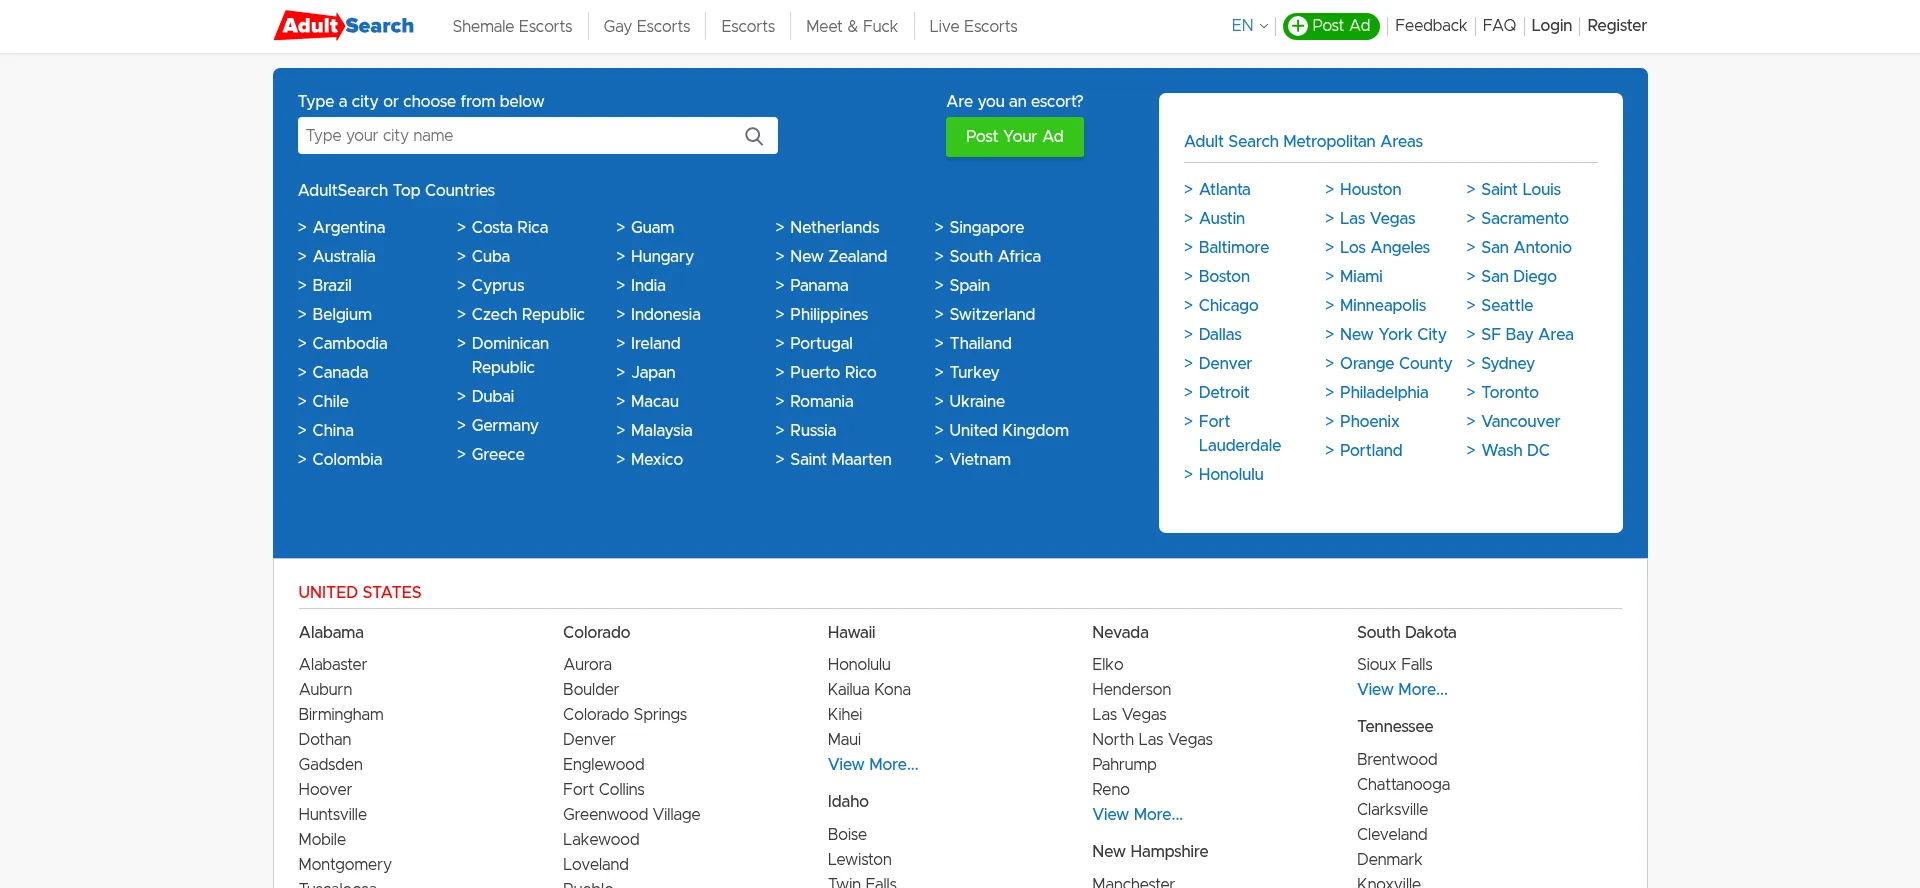
Task: Click the magnifier search icon
Action: tap(754, 136)
